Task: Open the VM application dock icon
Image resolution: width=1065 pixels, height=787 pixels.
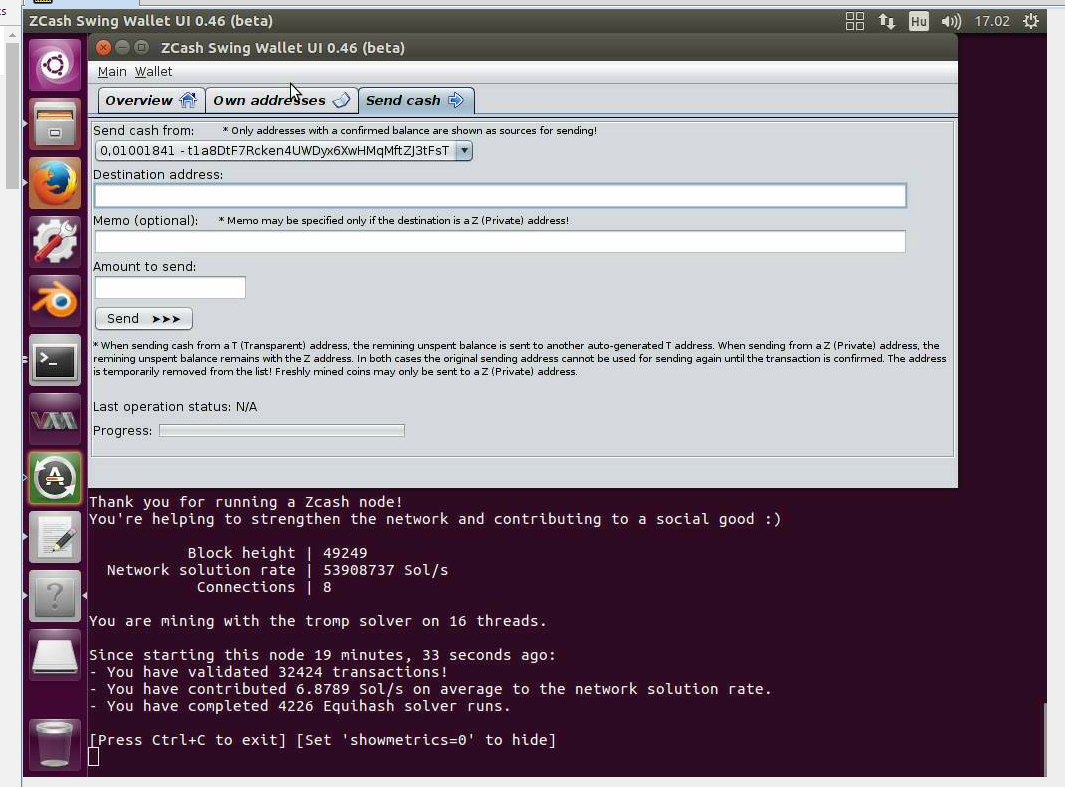Action: (x=55, y=419)
